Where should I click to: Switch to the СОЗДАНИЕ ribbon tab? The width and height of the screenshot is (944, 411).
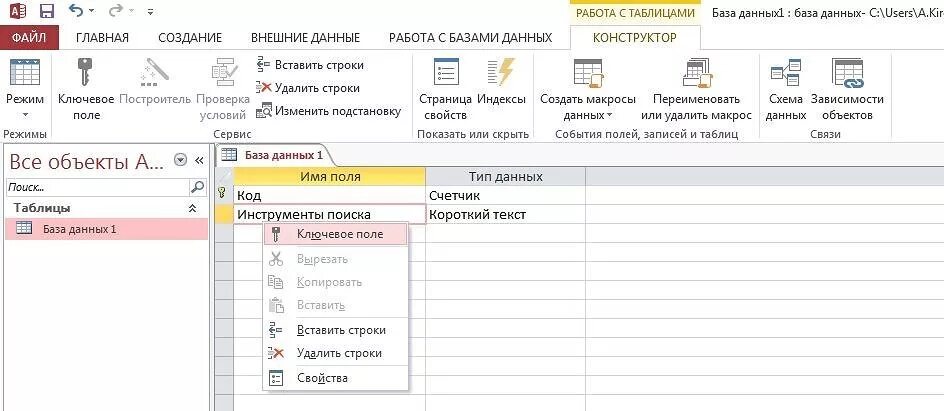tap(190, 38)
